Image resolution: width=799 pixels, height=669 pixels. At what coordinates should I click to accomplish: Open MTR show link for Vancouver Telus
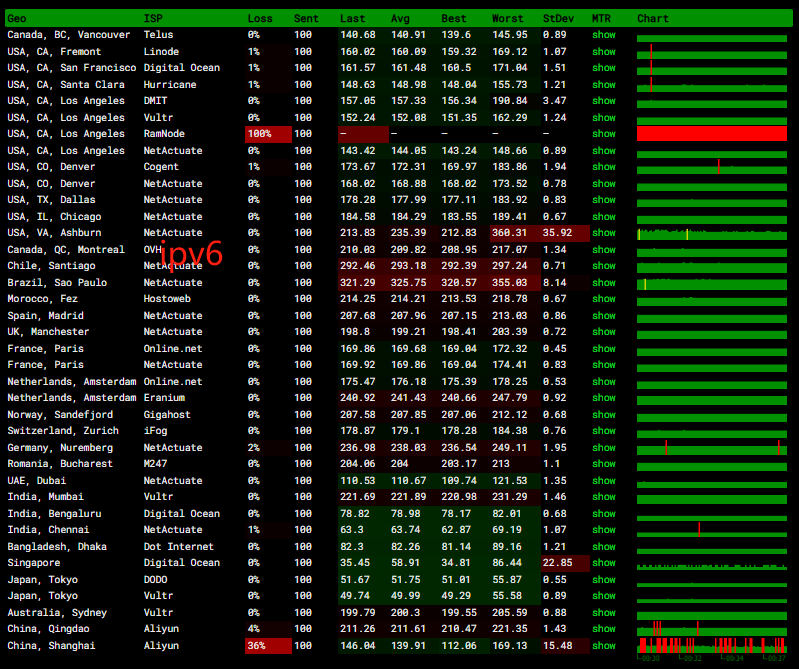pyautogui.click(x=604, y=35)
